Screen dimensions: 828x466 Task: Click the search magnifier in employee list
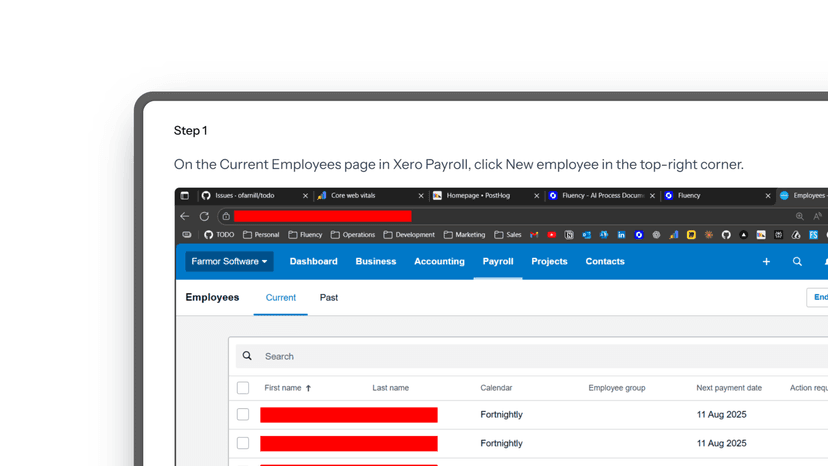pyautogui.click(x=247, y=356)
